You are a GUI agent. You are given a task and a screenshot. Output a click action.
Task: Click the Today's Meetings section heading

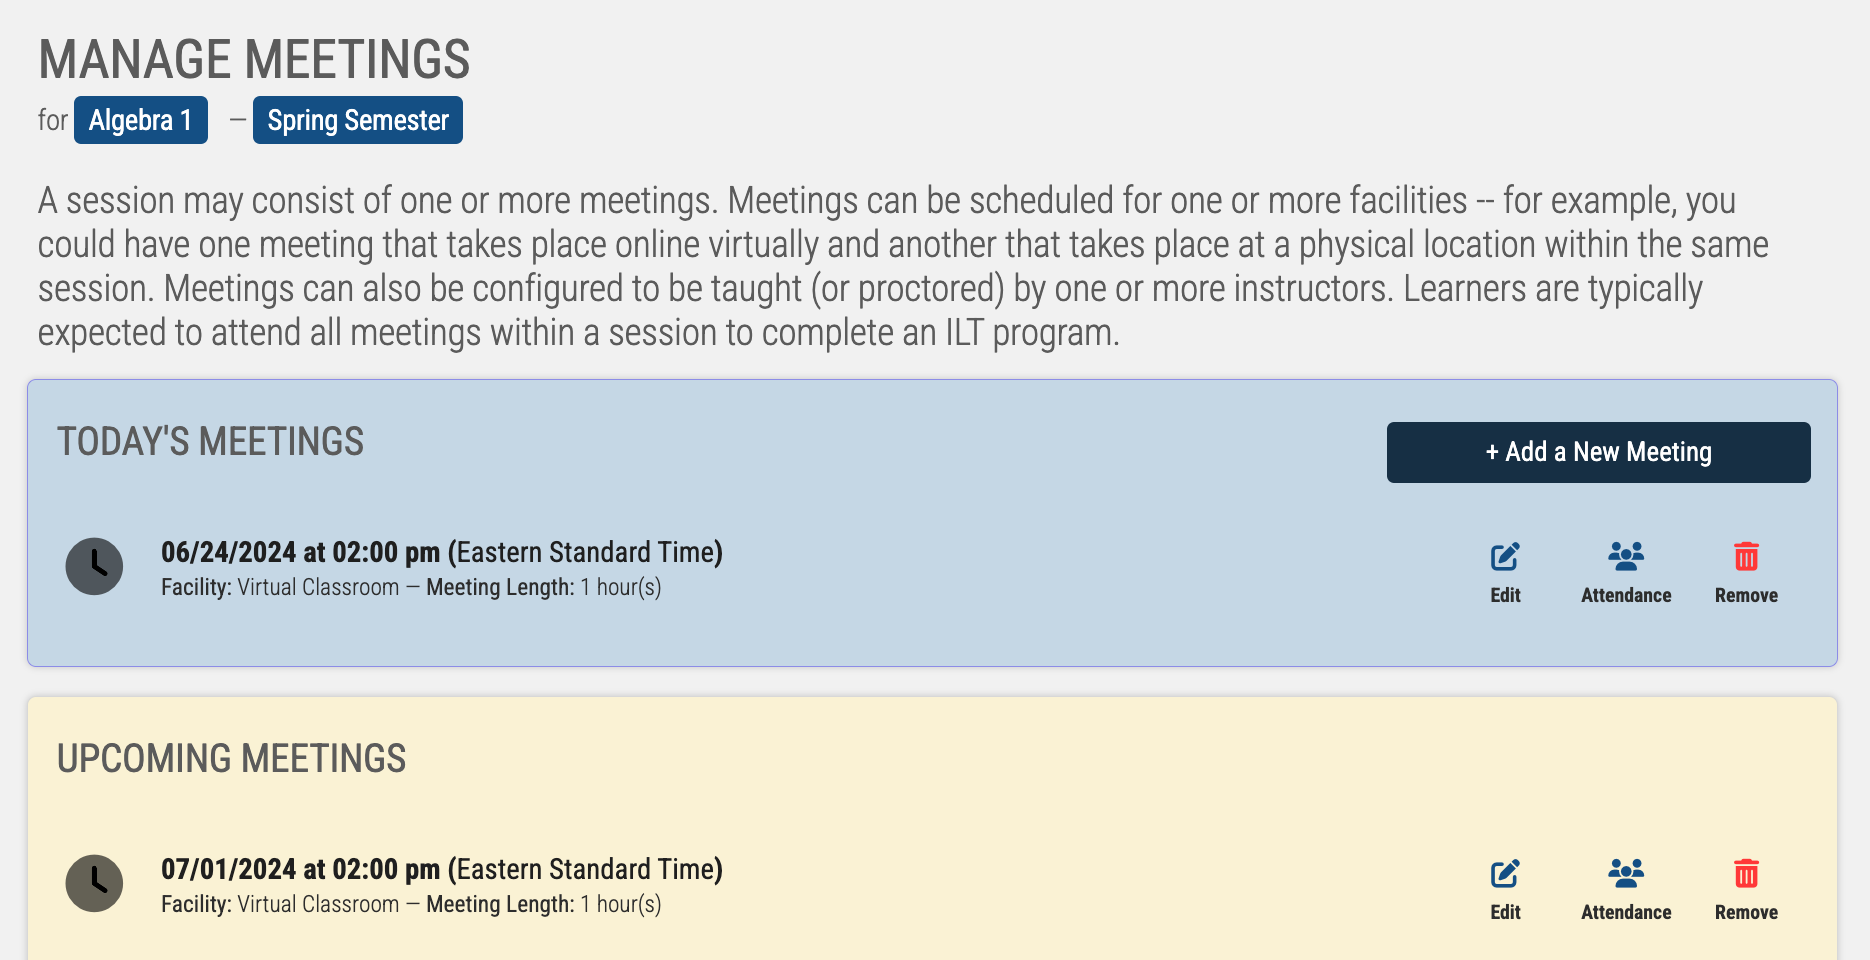(x=211, y=441)
